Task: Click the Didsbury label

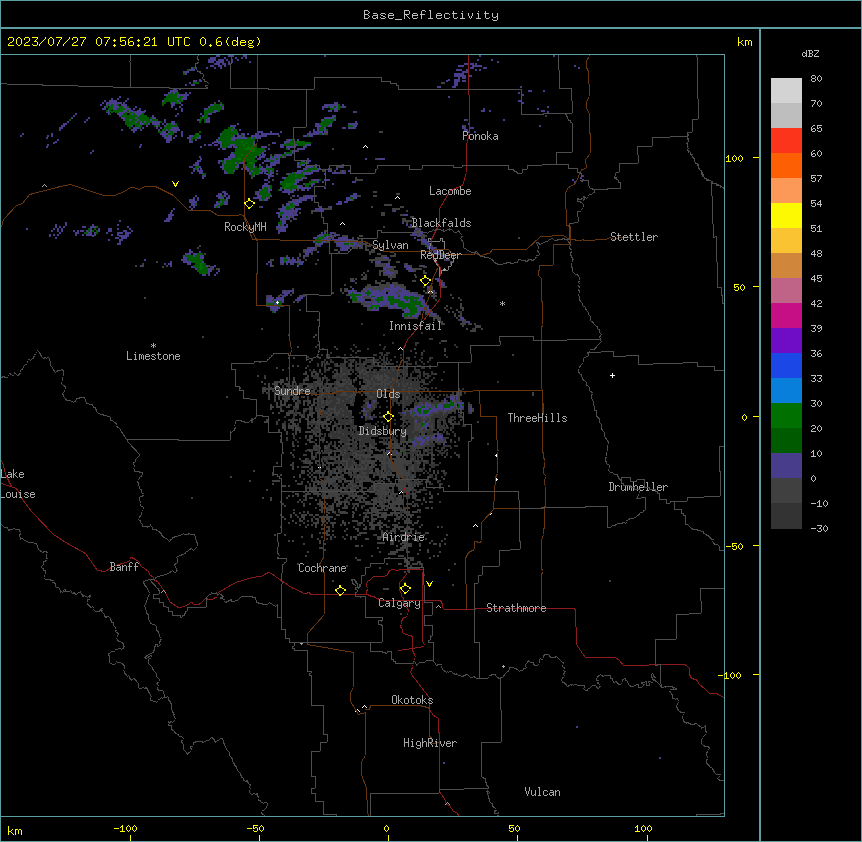Action: click(383, 431)
